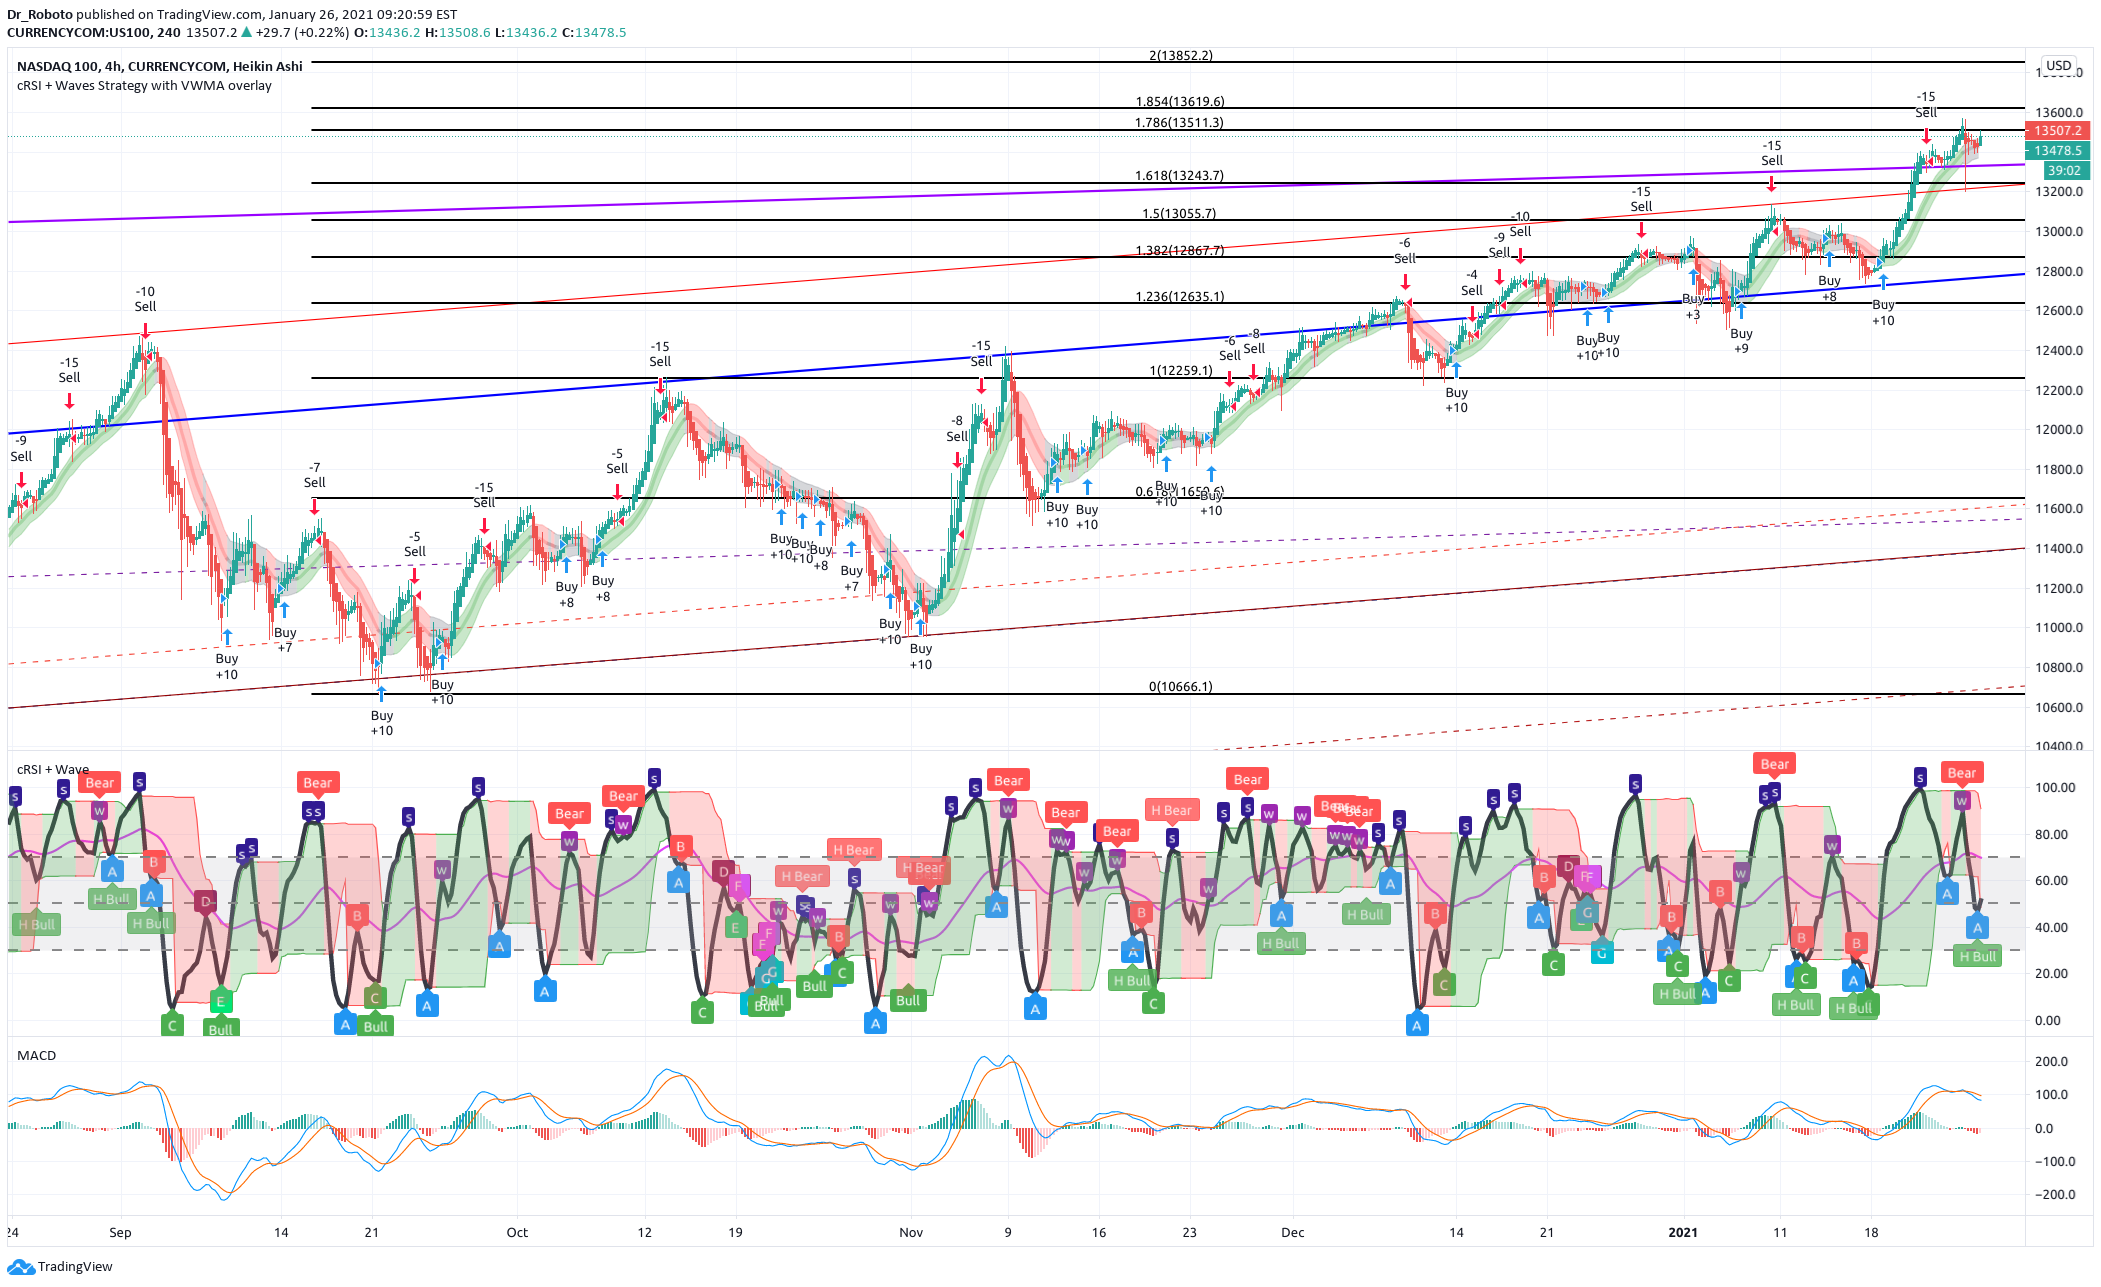This screenshot has width=2101, height=1287.
Task: Select the 0(10666.1) Fibonacci level label
Action: (x=1180, y=686)
